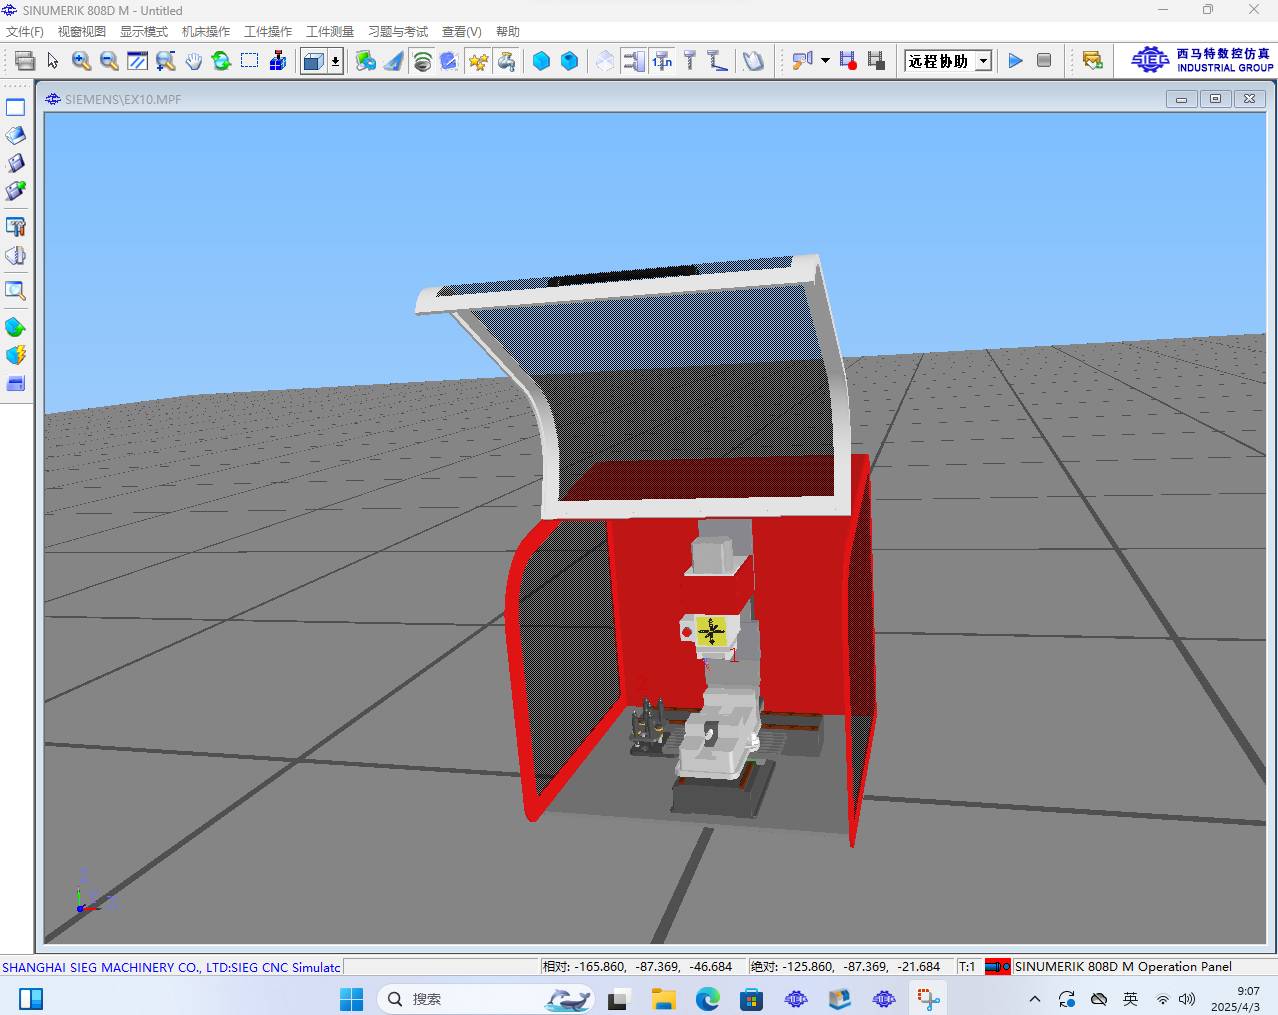
Task: Click the record icon with red dot
Action: (848, 61)
